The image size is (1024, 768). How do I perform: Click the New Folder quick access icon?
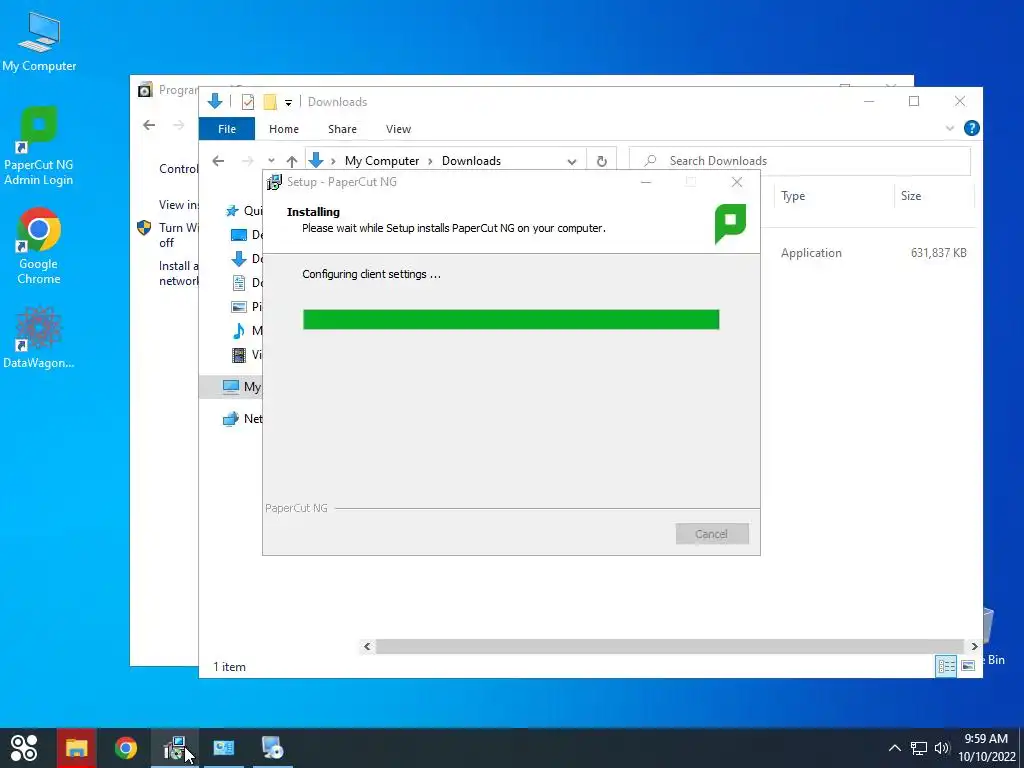(x=270, y=101)
